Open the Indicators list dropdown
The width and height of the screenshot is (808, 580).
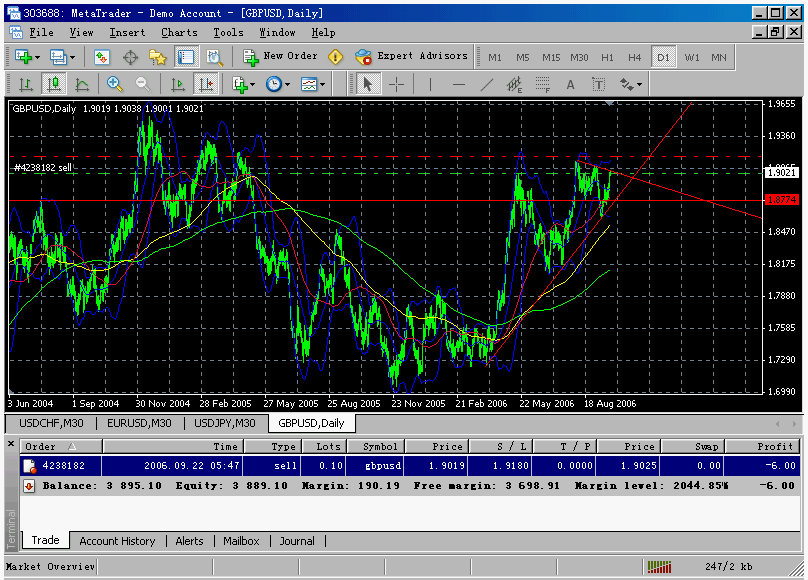[244, 85]
